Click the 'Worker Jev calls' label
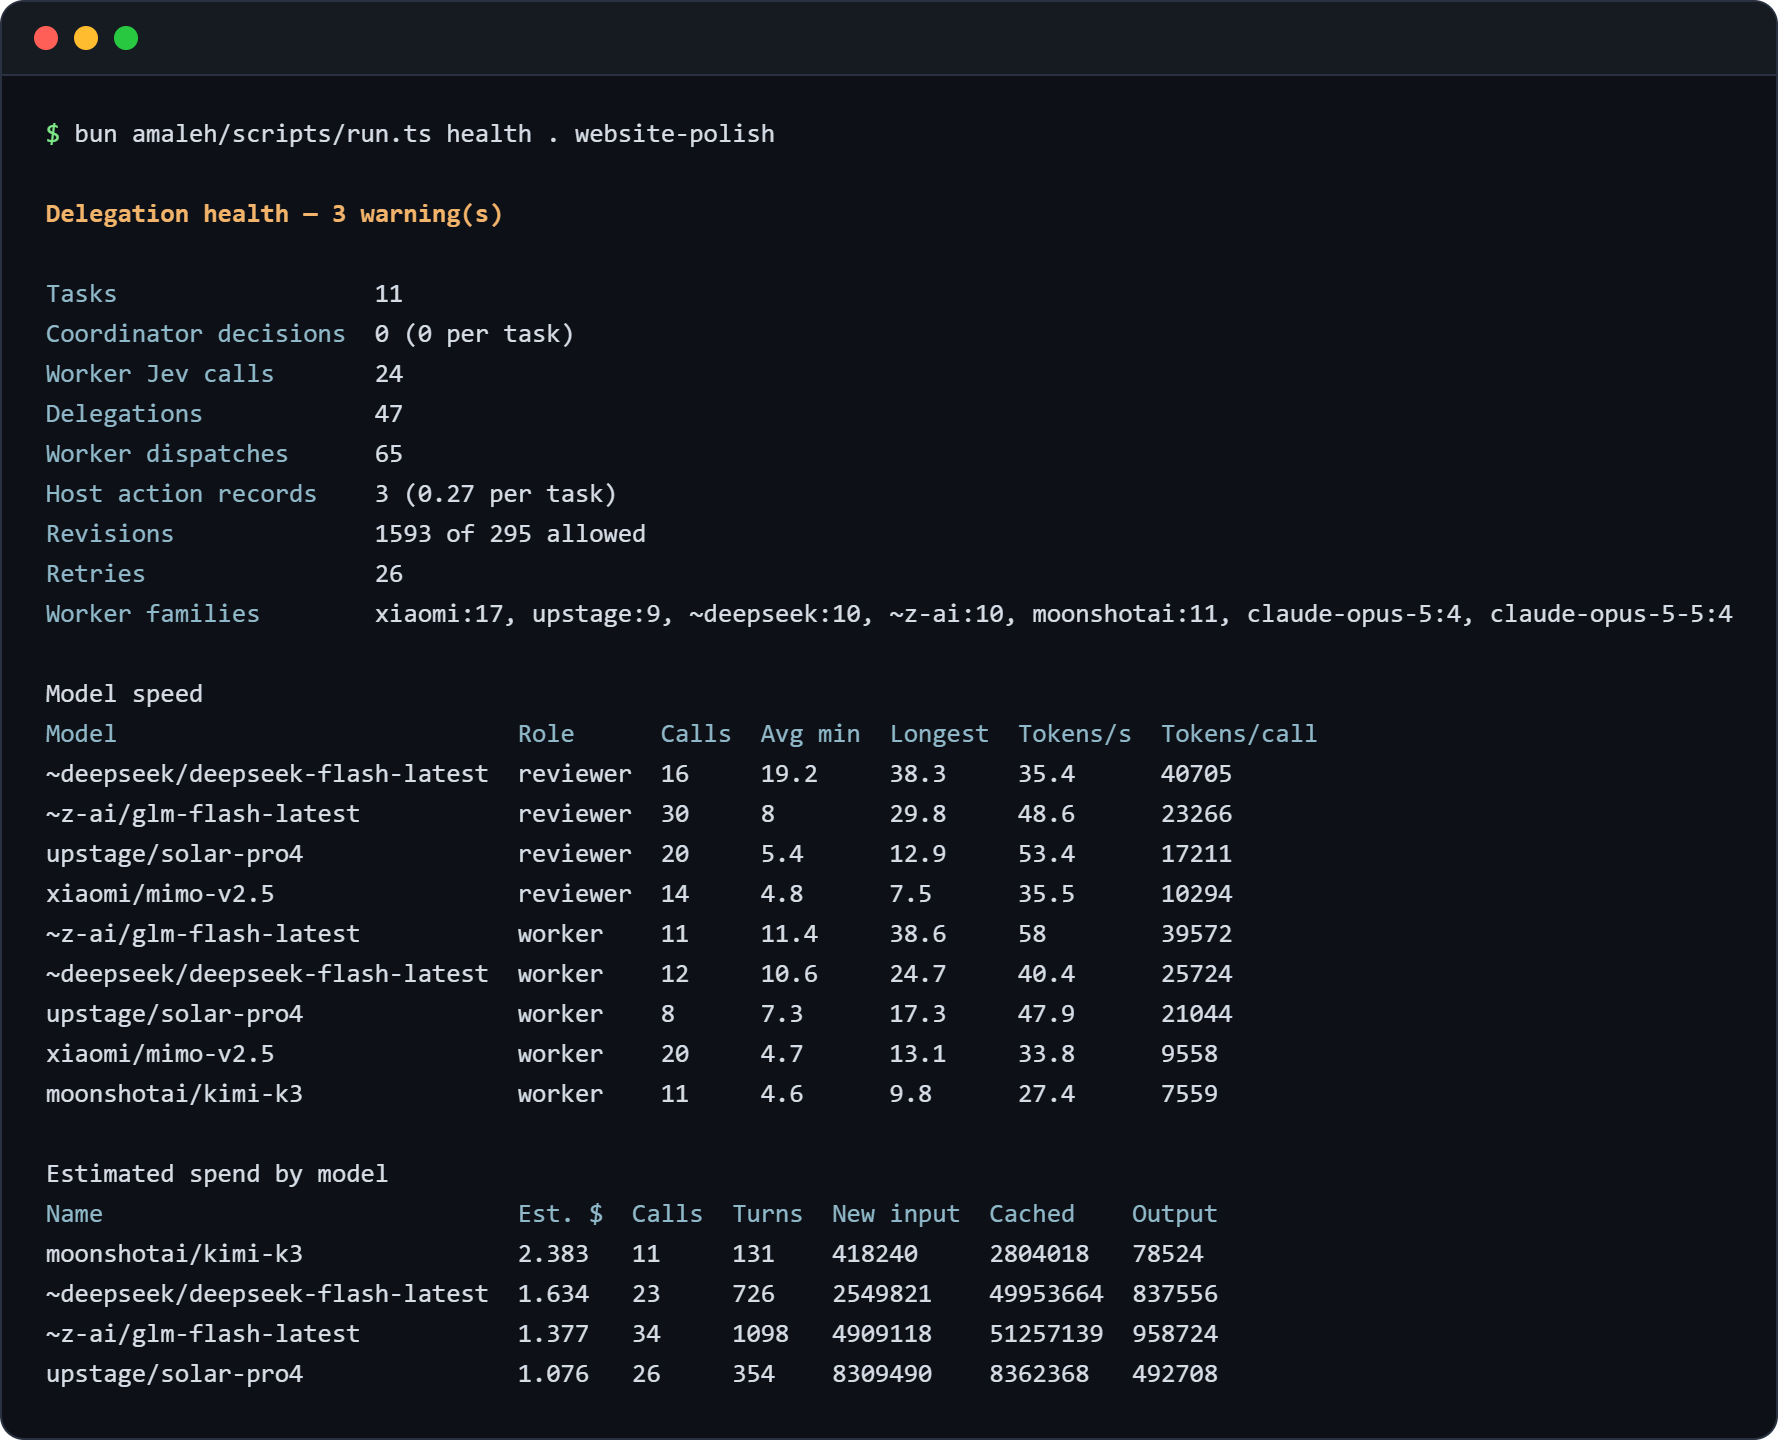Image resolution: width=1778 pixels, height=1440 pixels. [x=160, y=374]
